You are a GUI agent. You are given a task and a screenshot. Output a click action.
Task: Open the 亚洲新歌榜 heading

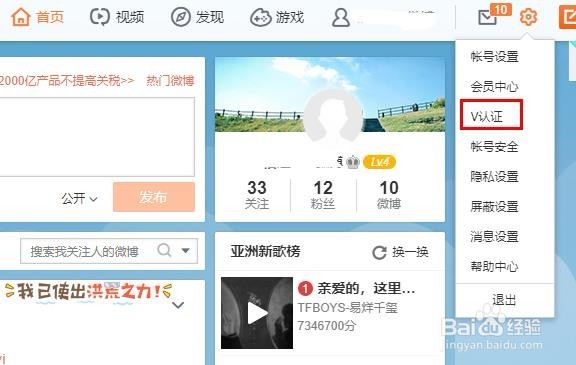click(x=266, y=252)
